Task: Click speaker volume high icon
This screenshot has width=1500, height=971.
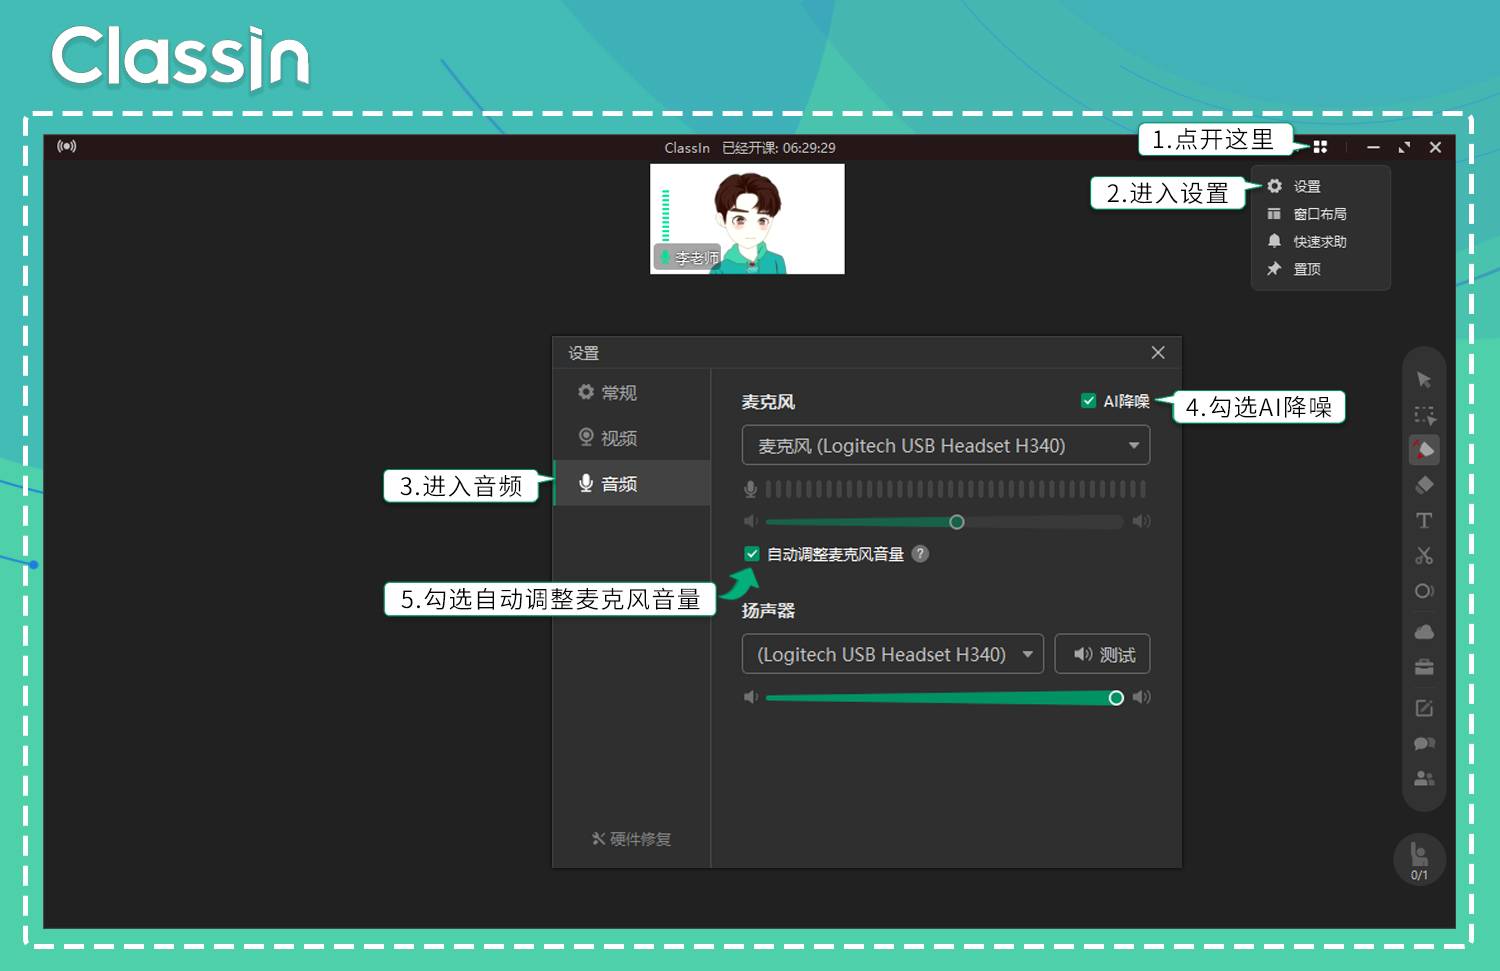Action: pyautogui.click(x=1141, y=697)
